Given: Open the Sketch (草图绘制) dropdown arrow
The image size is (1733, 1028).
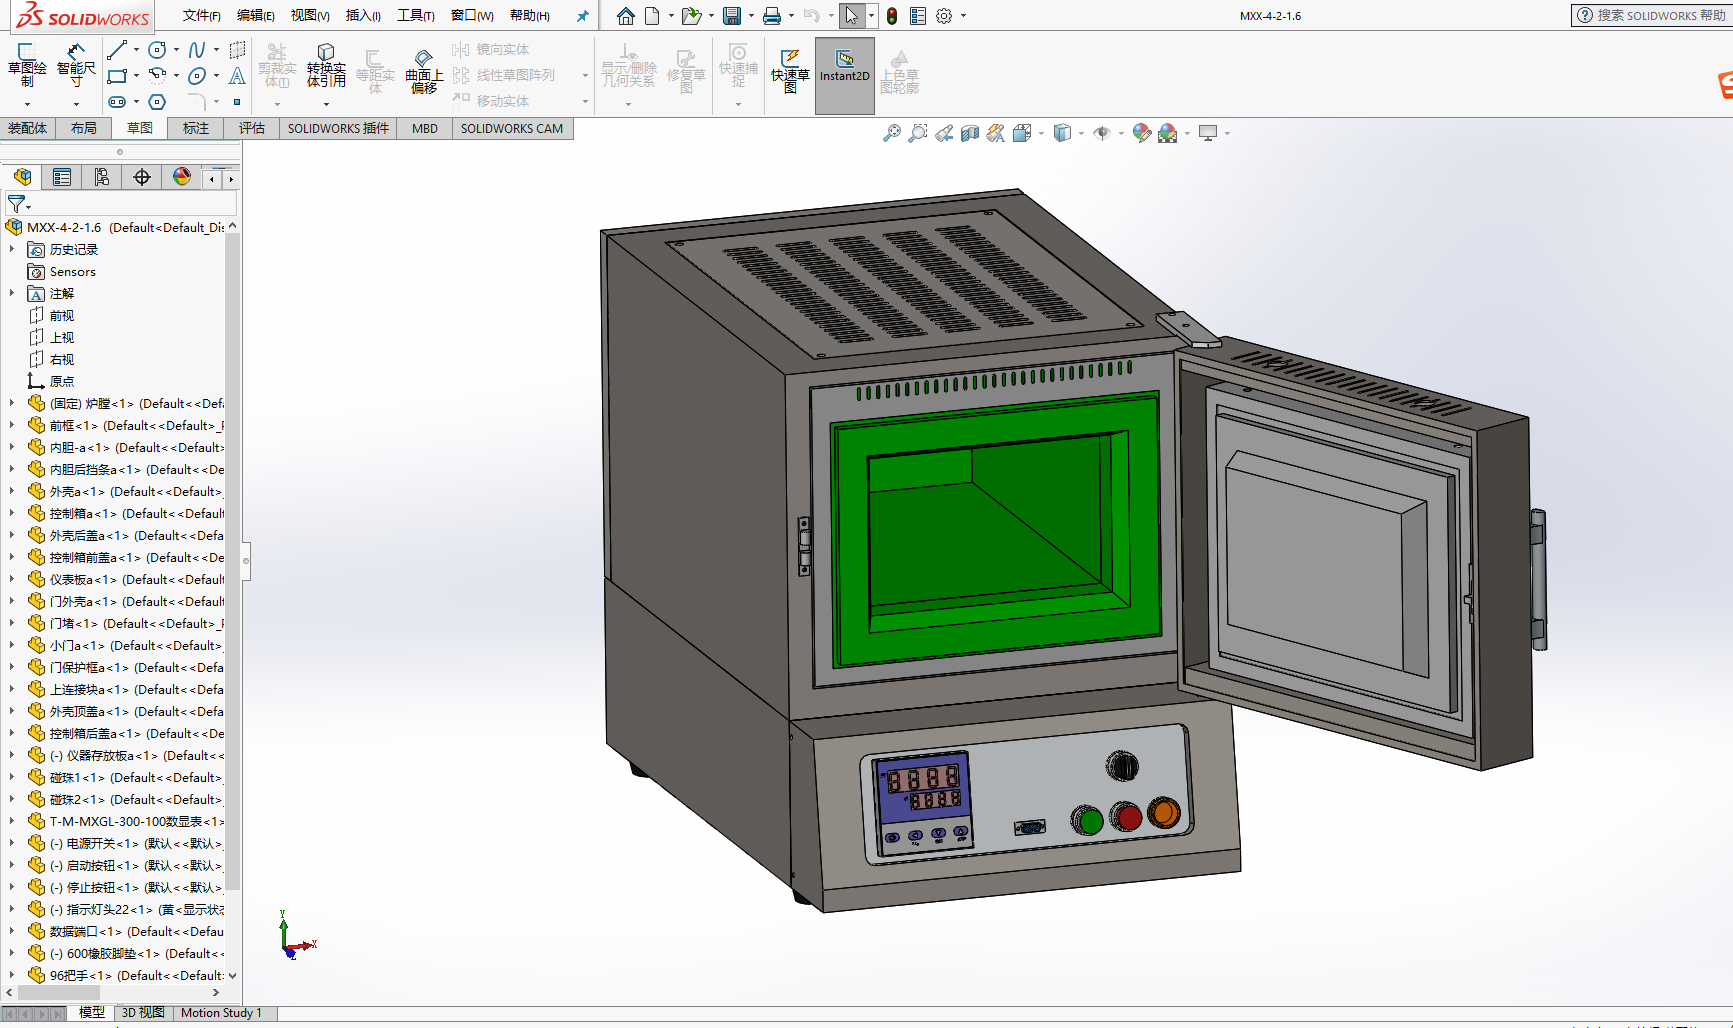Looking at the screenshot, I should 27,103.
